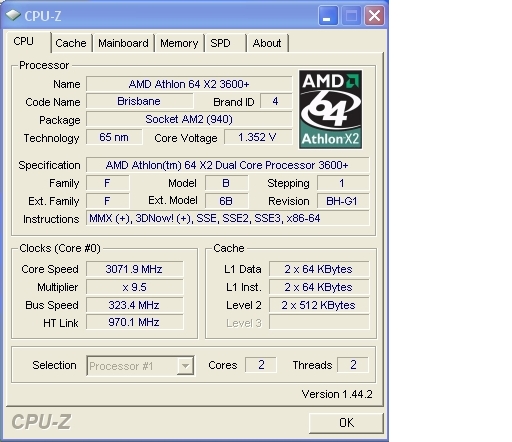Open the Processor #1 selection dropdown
This screenshot has height=442, width=512.
[x=185, y=366]
